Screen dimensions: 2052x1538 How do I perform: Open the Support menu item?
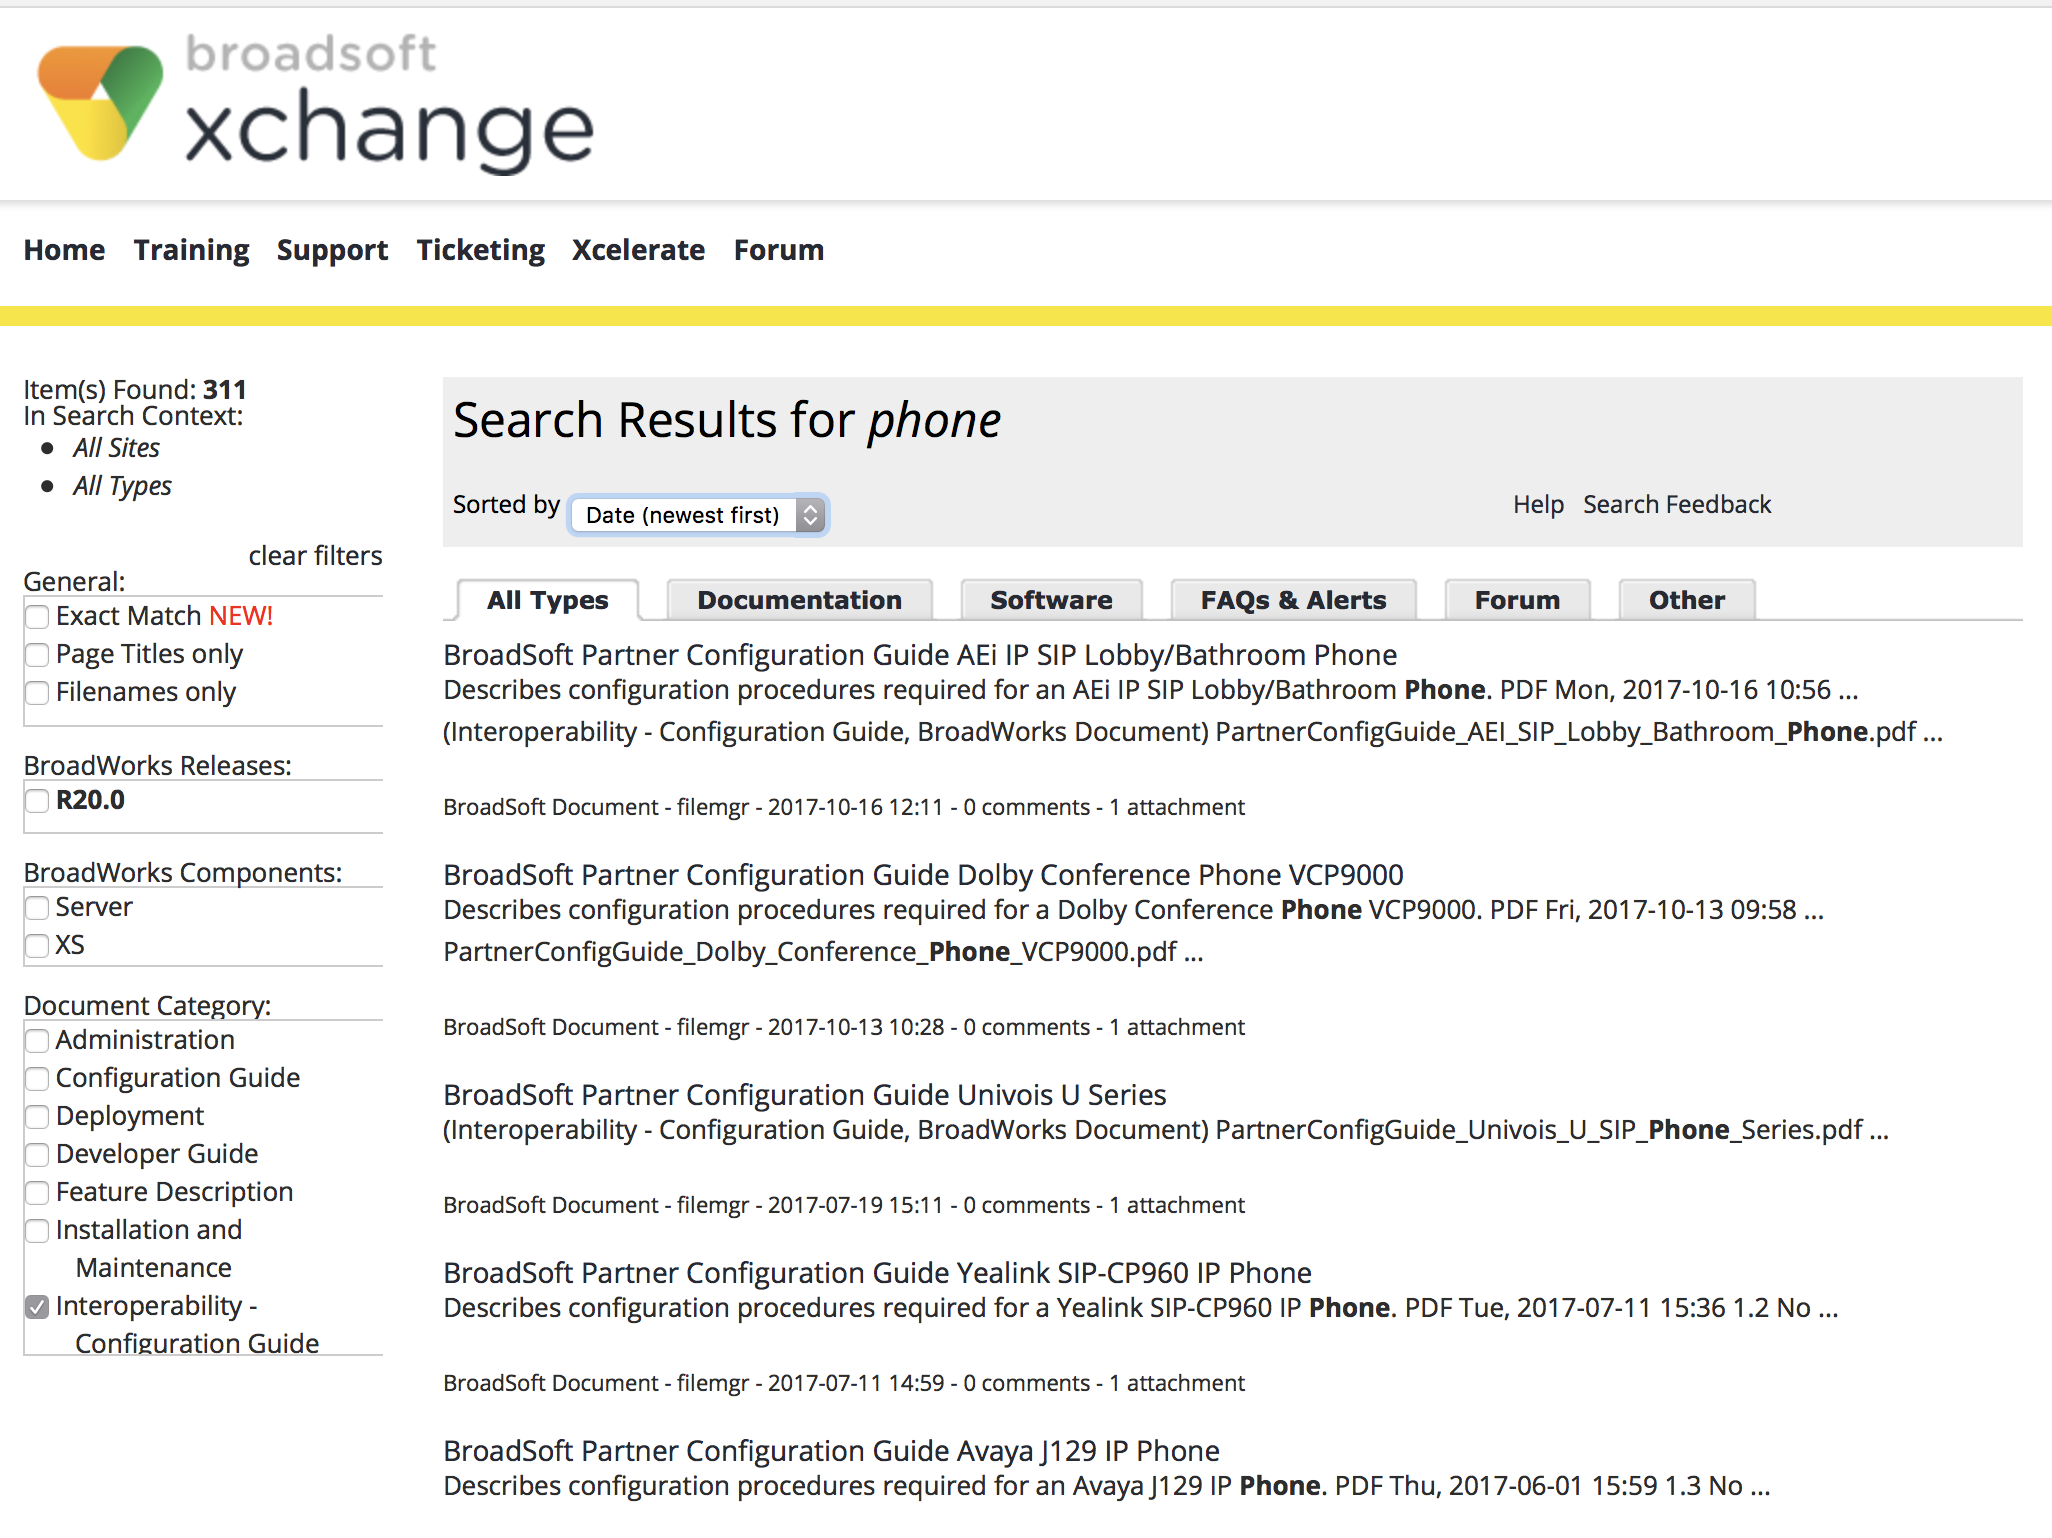[x=332, y=250]
